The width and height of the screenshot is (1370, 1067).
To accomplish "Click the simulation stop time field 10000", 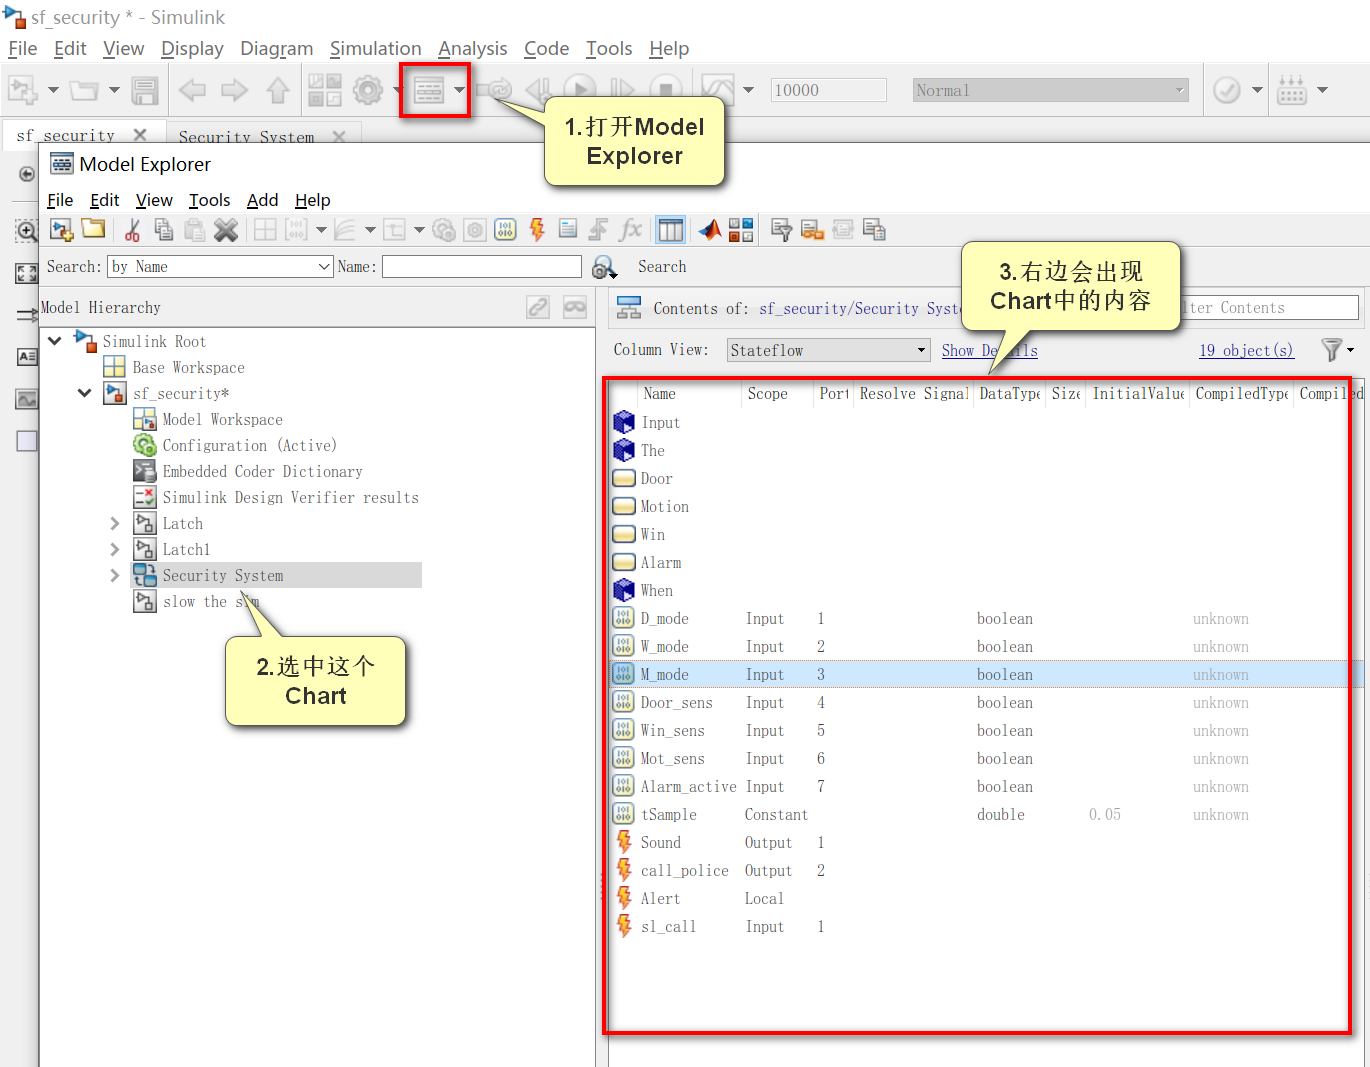I will coord(828,90).
